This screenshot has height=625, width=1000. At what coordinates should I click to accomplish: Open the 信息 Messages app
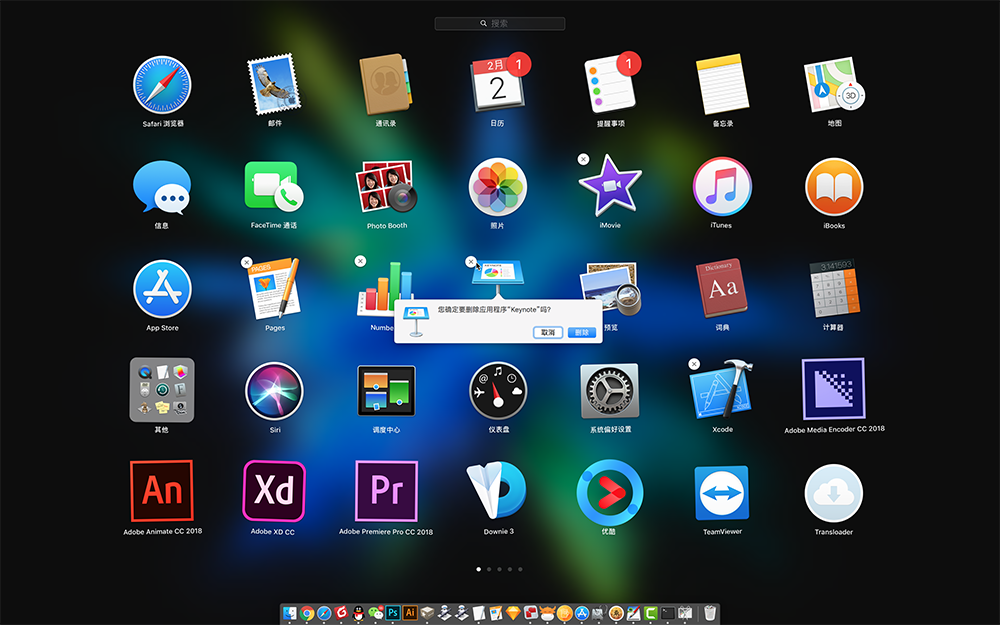click(x=162, y=187)
